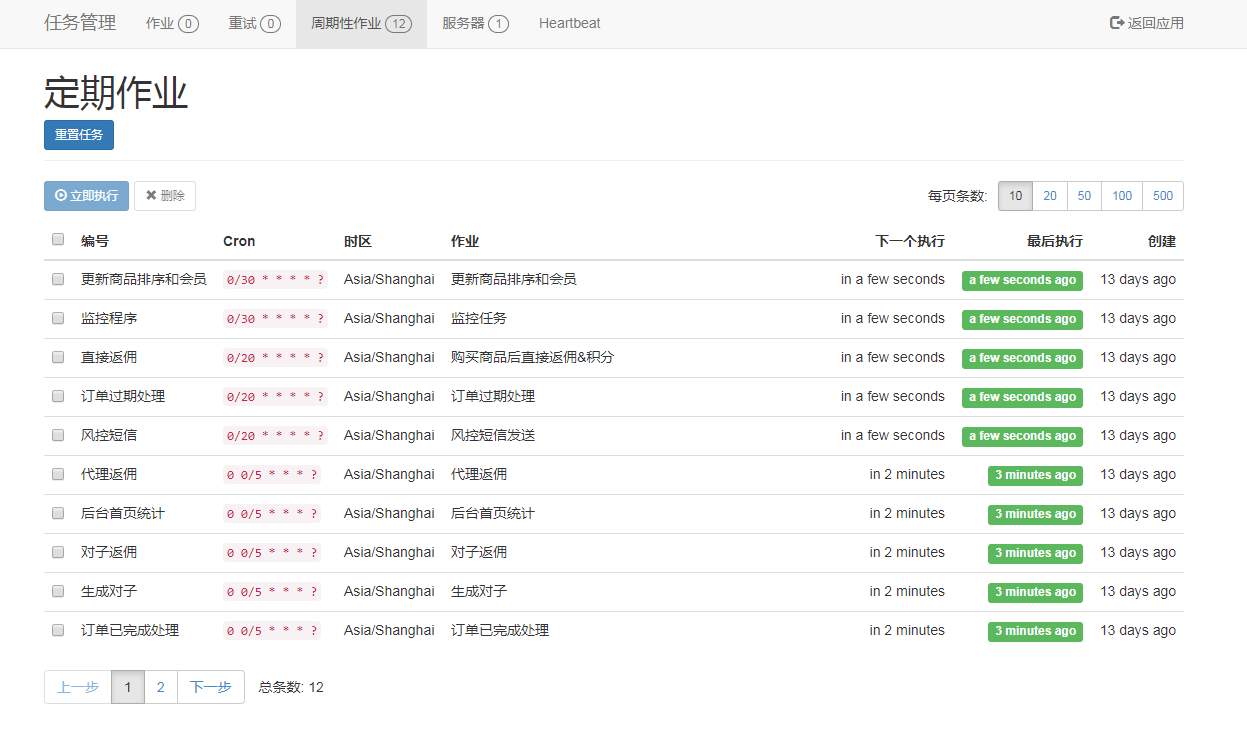Click next-run time of 对子返佣 row
The image size is (1247, 732).
[x=907, y=552]
